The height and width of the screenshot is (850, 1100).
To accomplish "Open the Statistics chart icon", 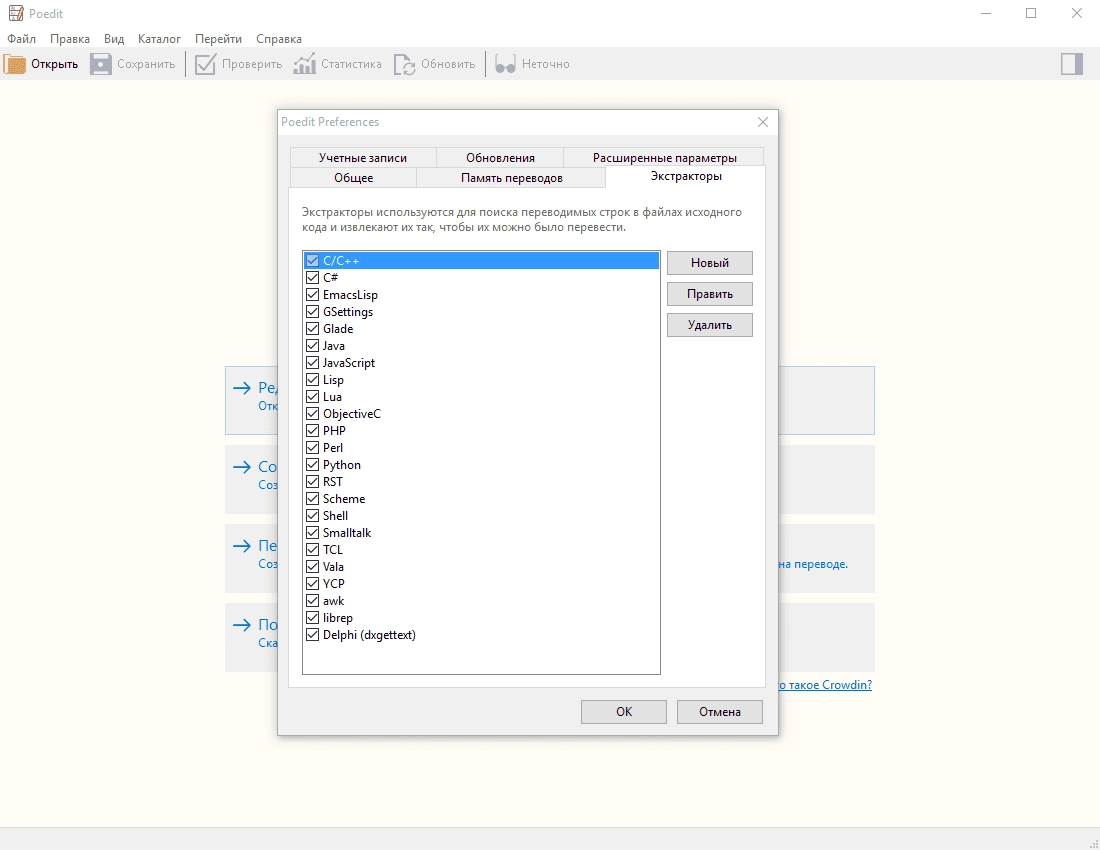I will (x=304, y=64).
